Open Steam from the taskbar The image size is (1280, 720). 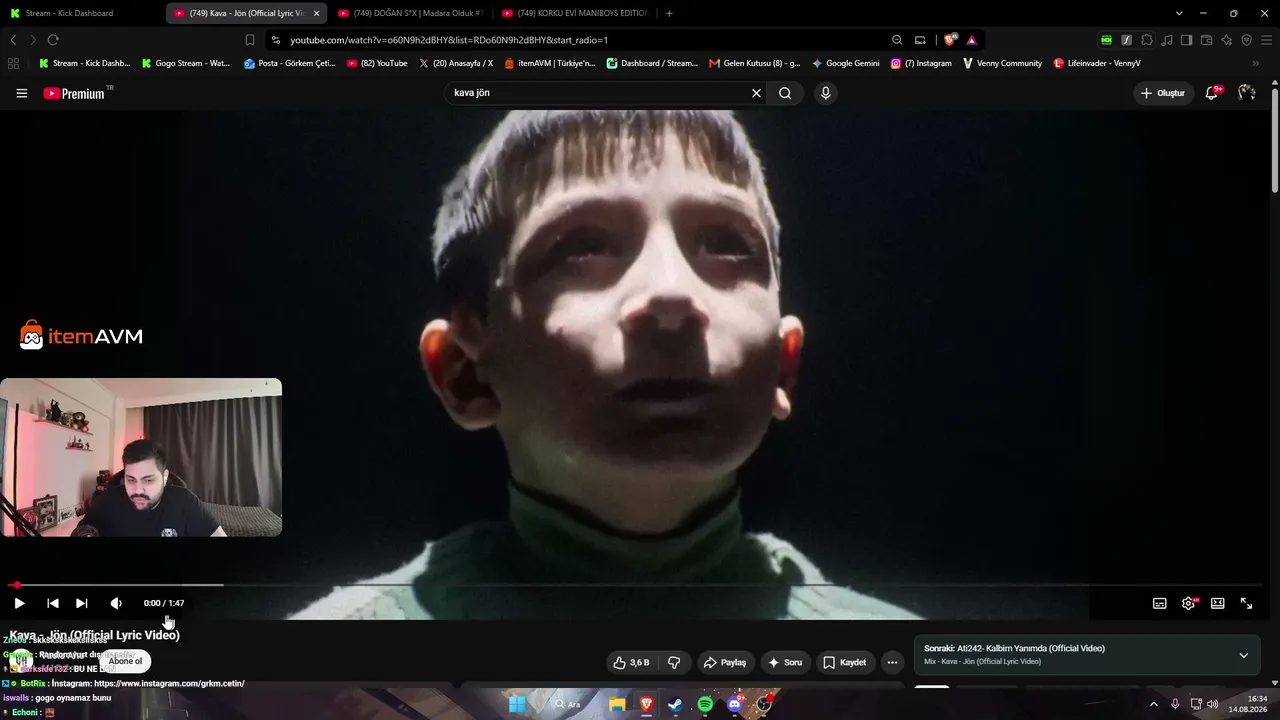(675, 704)
